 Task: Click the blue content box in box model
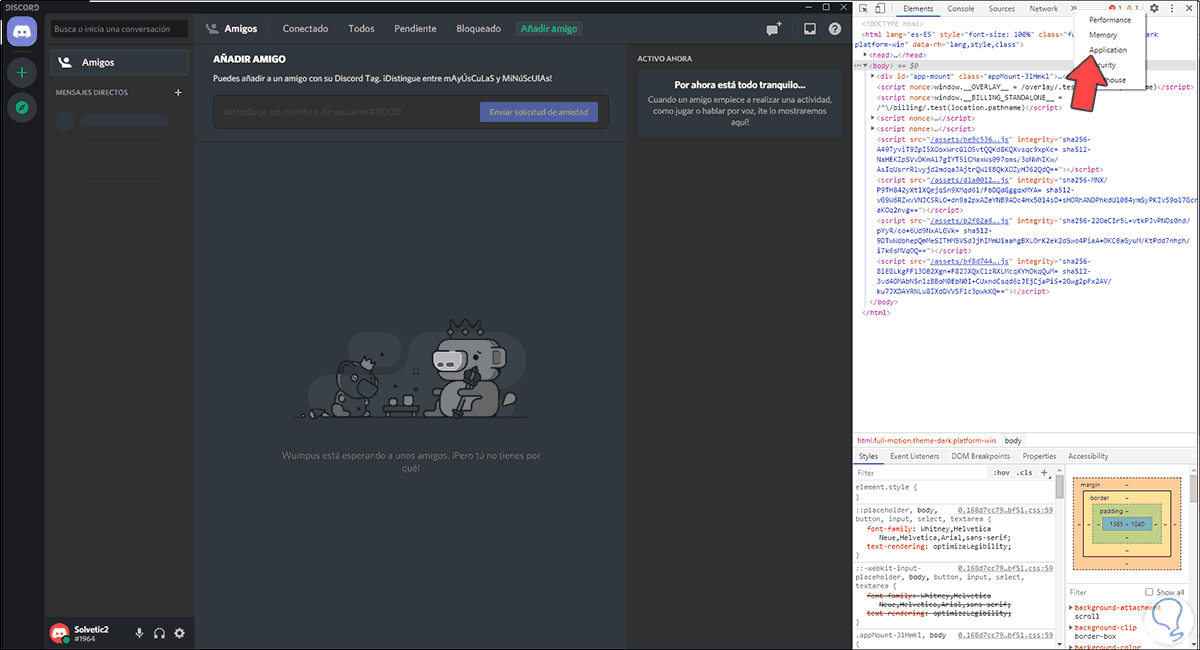[1126, 524]
